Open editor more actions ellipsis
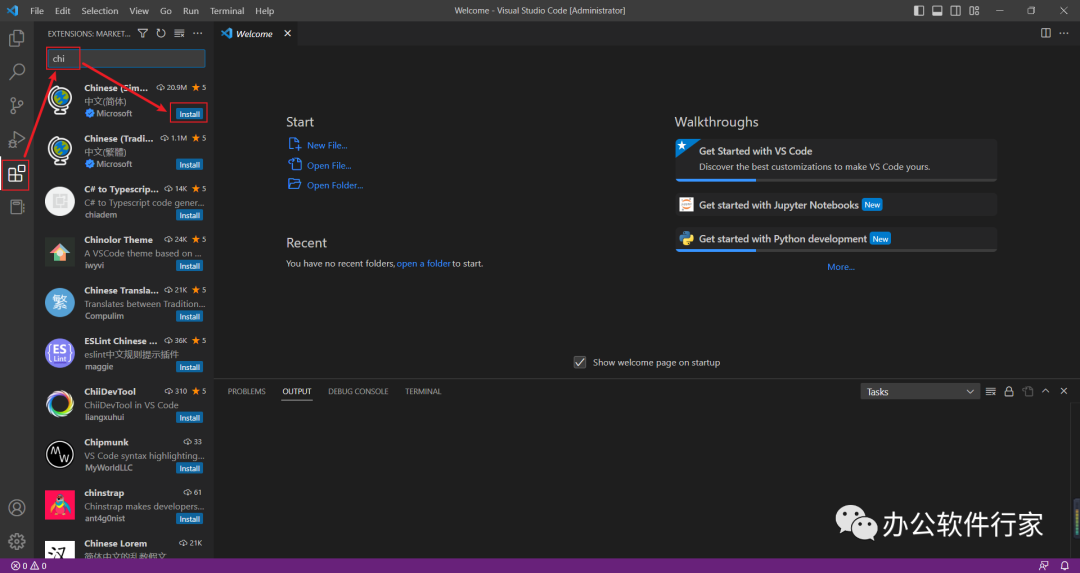Image resolution: width=1080 pixels, height=573 pixels. [x=1064, y=33]
